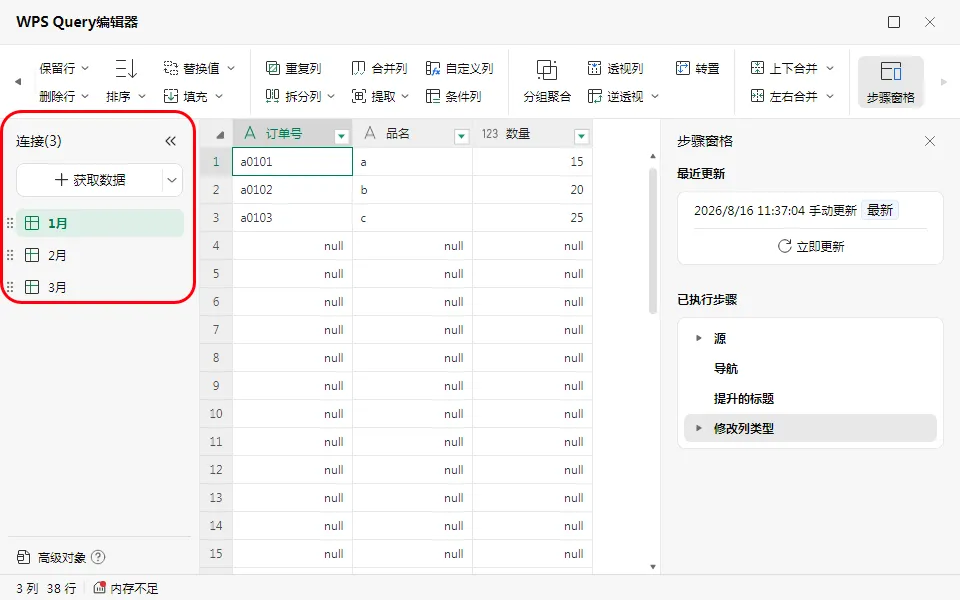The image size is (960, 600).
Task: Expand the 拆分列 dropdown arrow
Action: pos(331,96)
